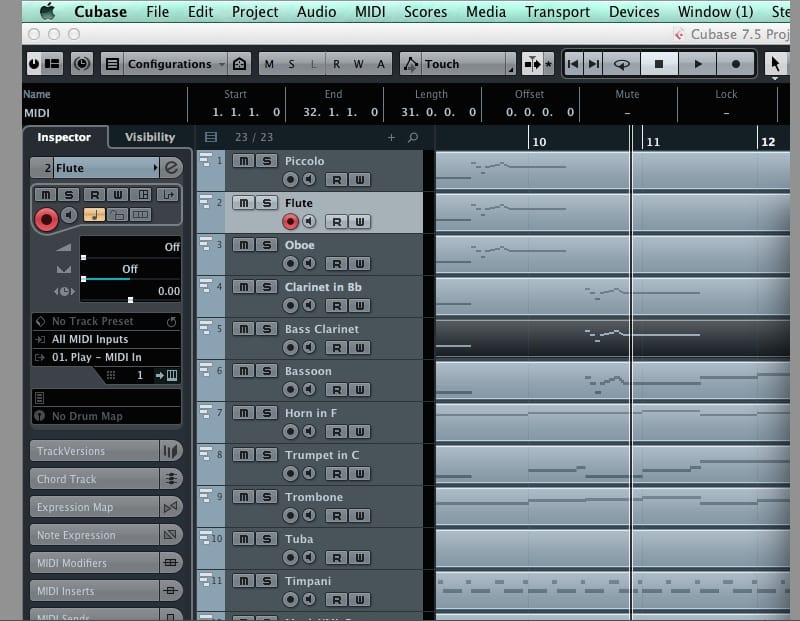This screenshot has height=621, width=800.
Task: Record-enable the Timpani track
Action: click(x=290, y=599)
